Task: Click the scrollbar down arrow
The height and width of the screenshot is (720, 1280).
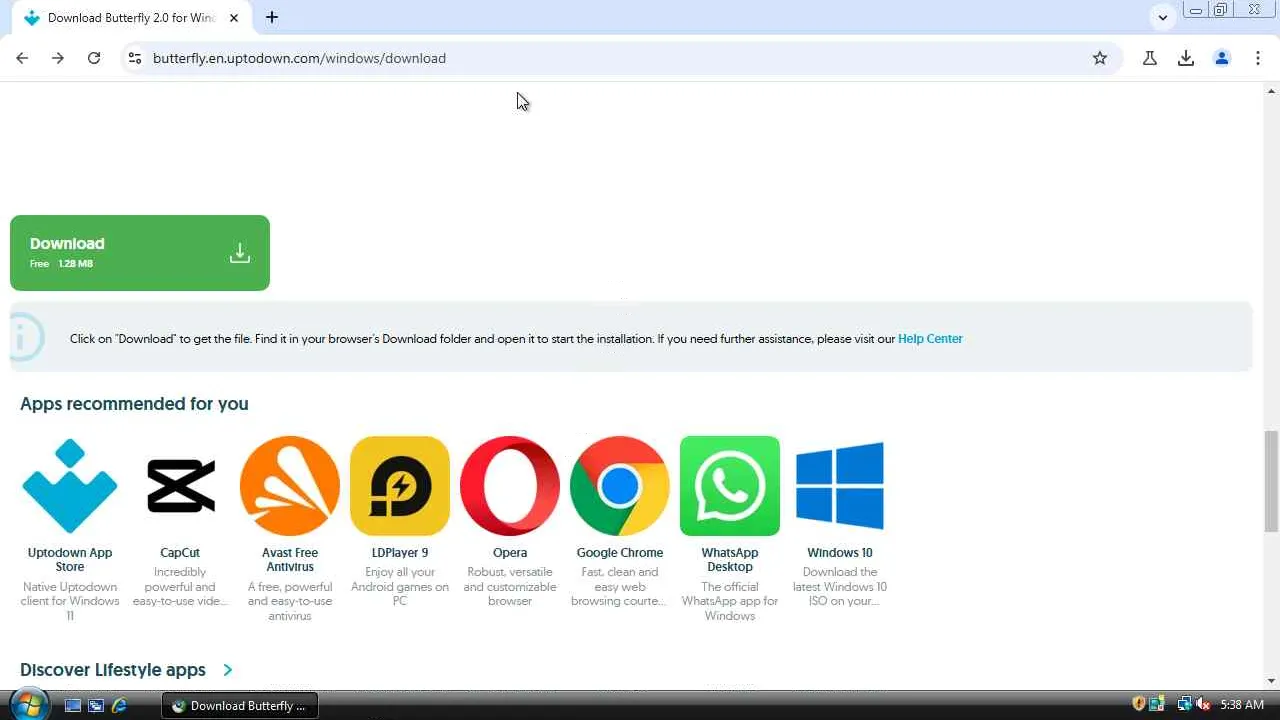Action: coord(1271,681)
